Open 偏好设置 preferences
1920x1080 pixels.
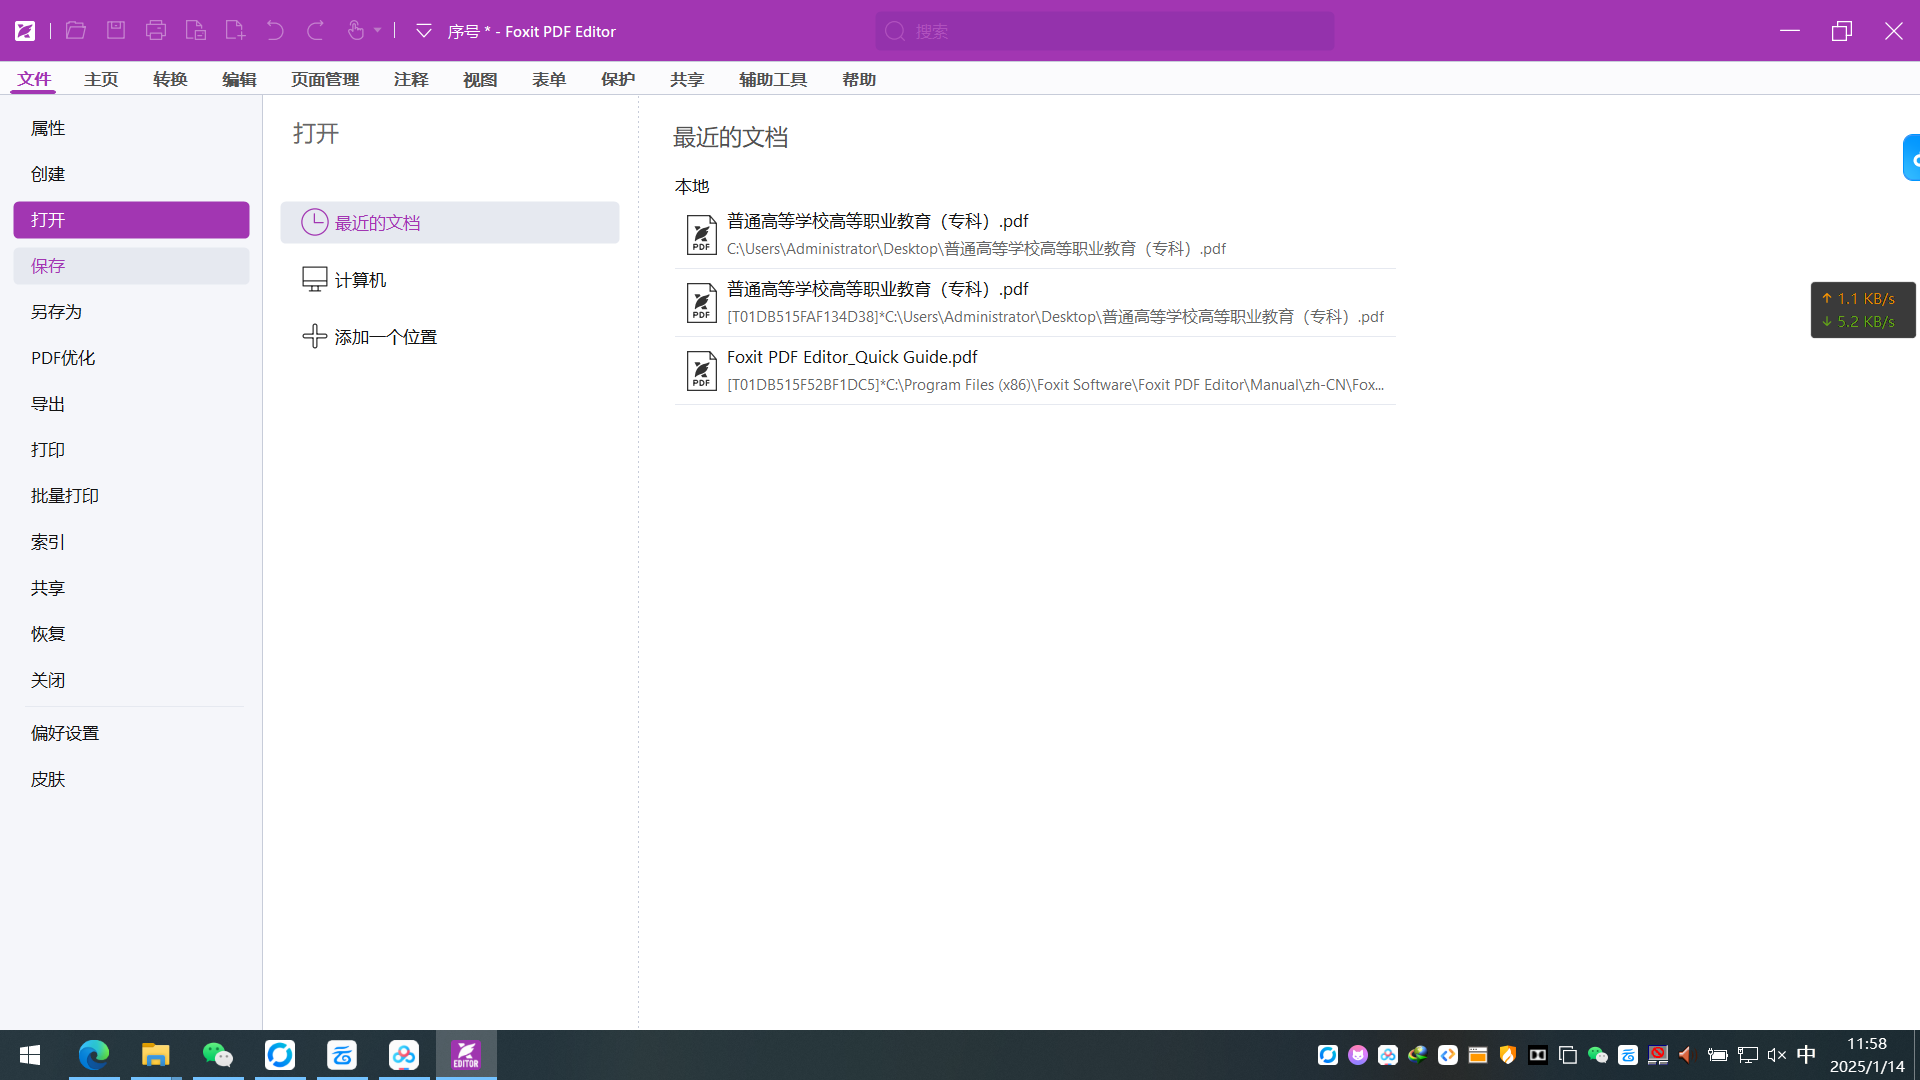coord(131,733)
